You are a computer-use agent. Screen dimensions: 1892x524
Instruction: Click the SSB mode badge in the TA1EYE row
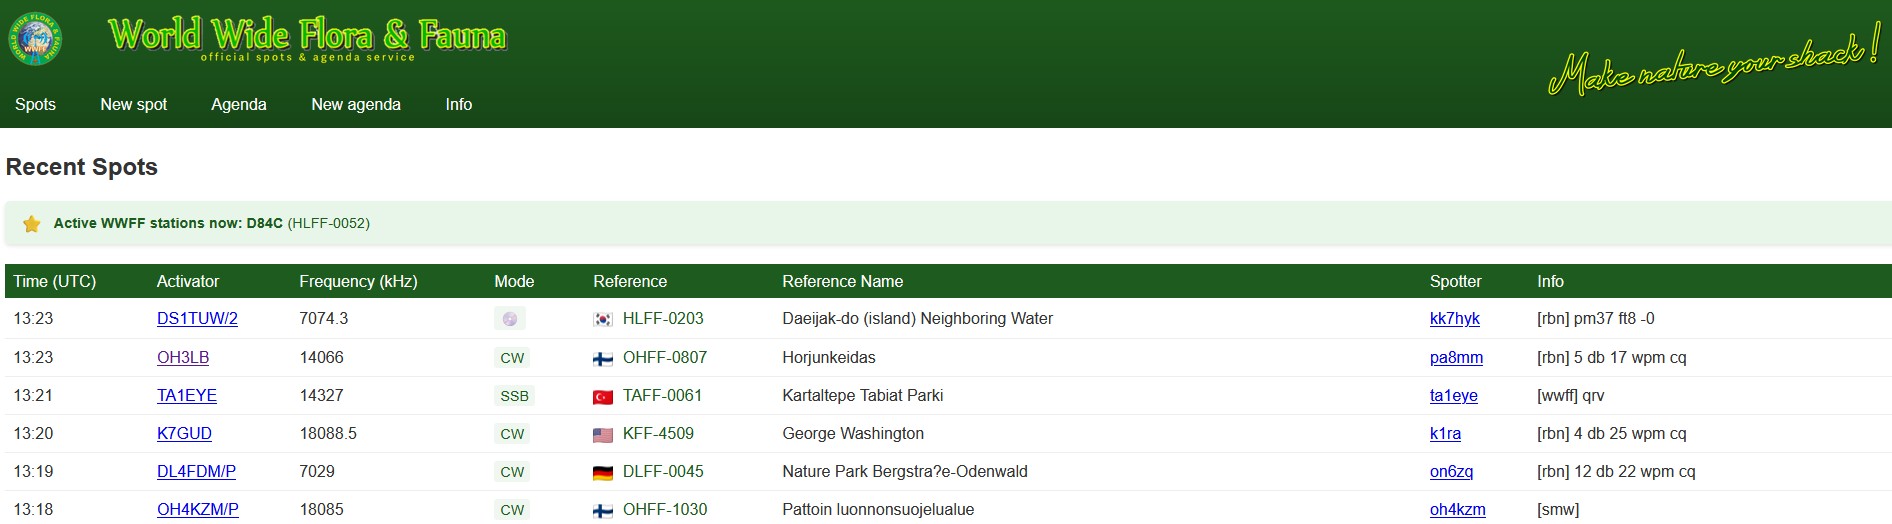515,396
